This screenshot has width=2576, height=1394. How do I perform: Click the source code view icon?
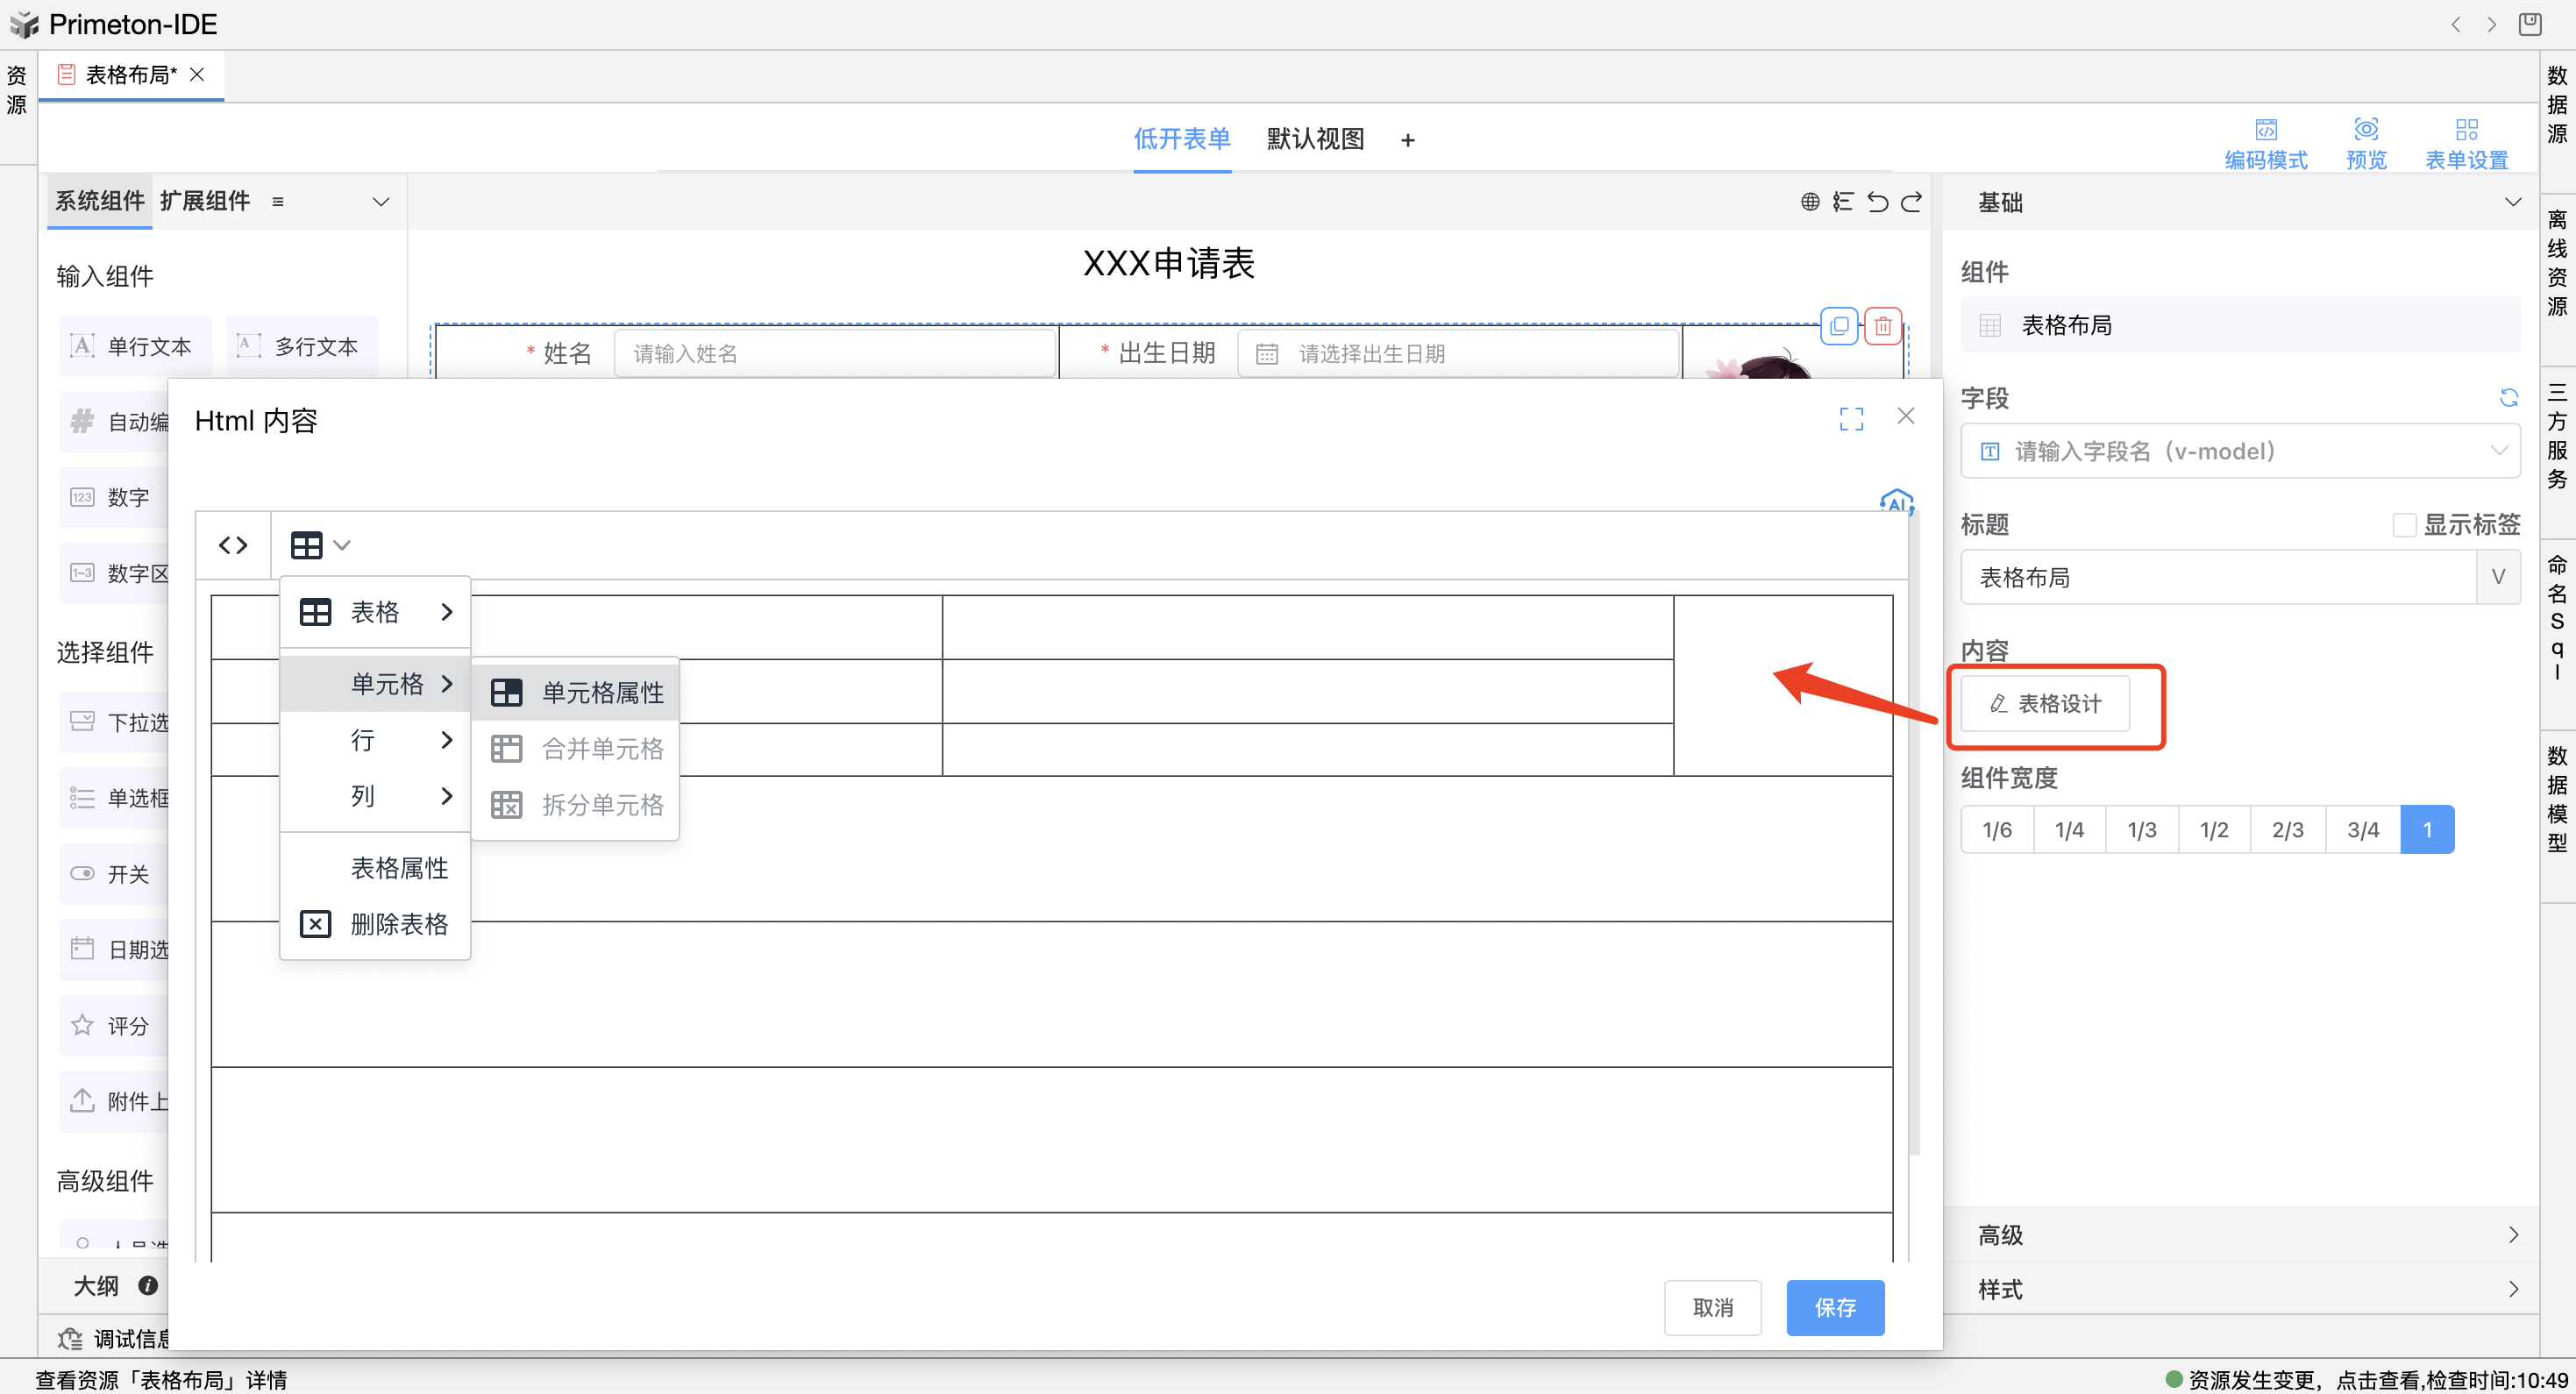pyautogui.click(x=233, y=545)
